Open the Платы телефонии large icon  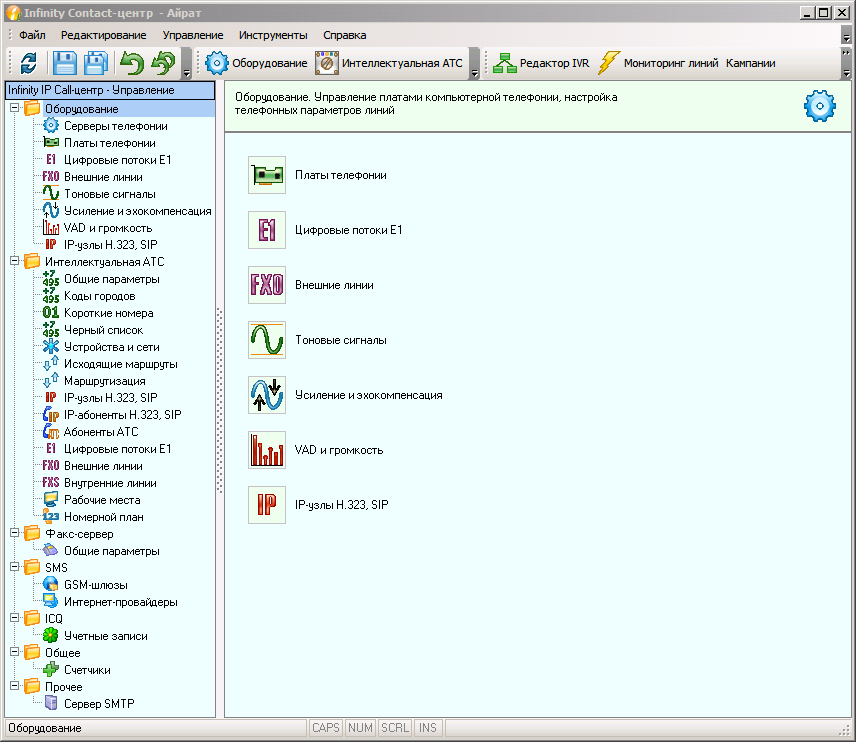point(267,175)
